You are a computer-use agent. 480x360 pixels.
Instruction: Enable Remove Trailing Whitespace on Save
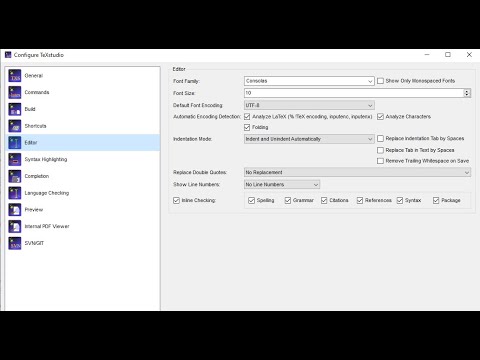[x=380, y=161]
